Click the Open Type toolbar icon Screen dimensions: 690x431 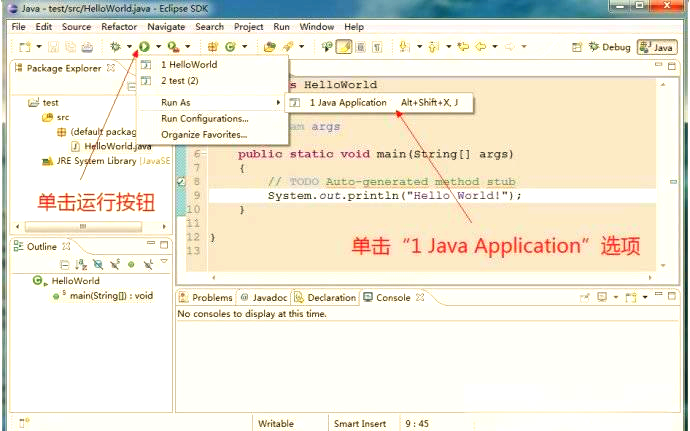pos(269,46)
